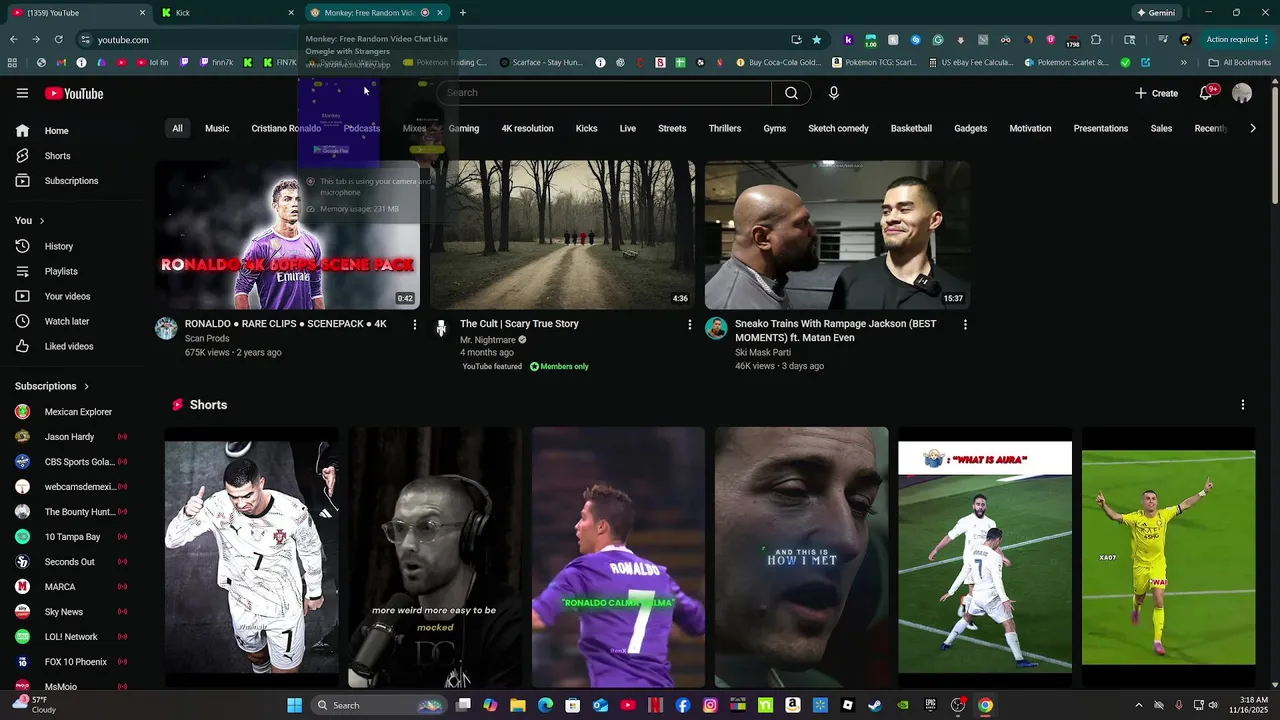The width and height of the screenshot is (1280, 720).
Task: Open Instagram icon in the taskbar
Action: coord(710,705)
